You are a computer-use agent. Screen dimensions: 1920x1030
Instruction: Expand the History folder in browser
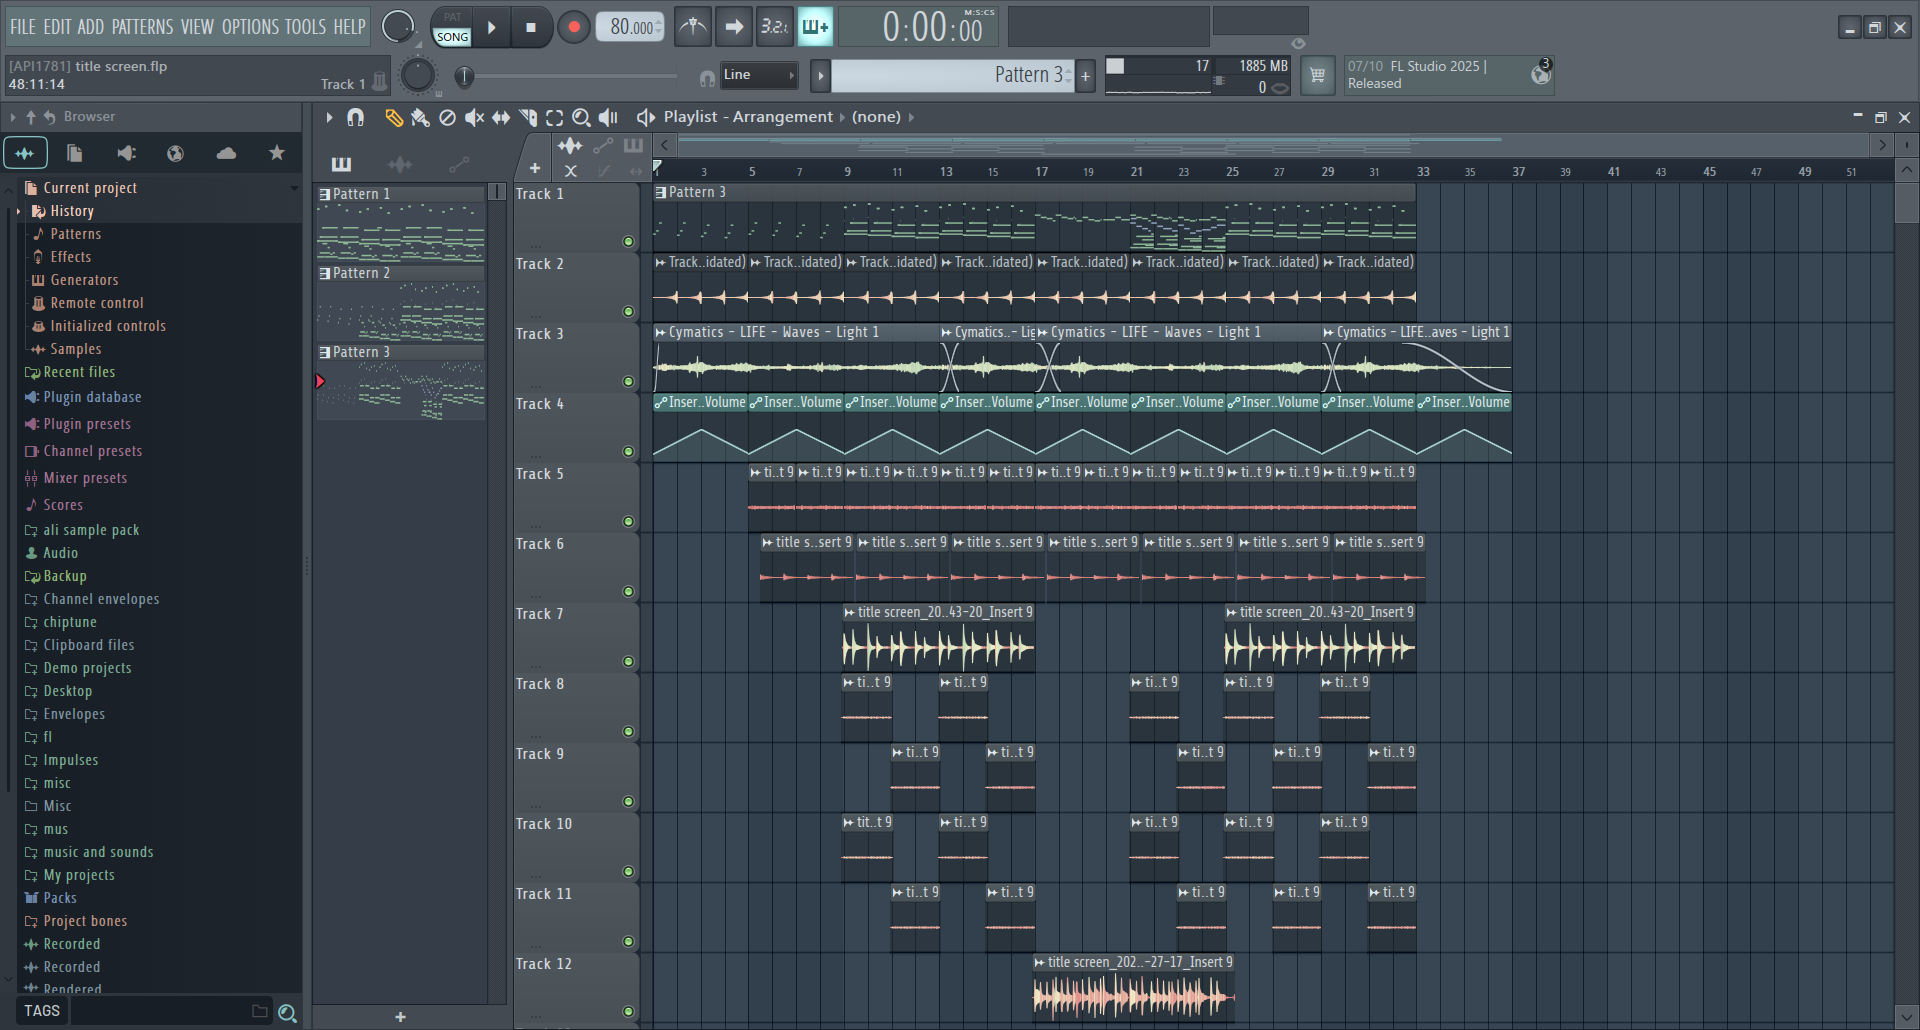coord(19,211)
